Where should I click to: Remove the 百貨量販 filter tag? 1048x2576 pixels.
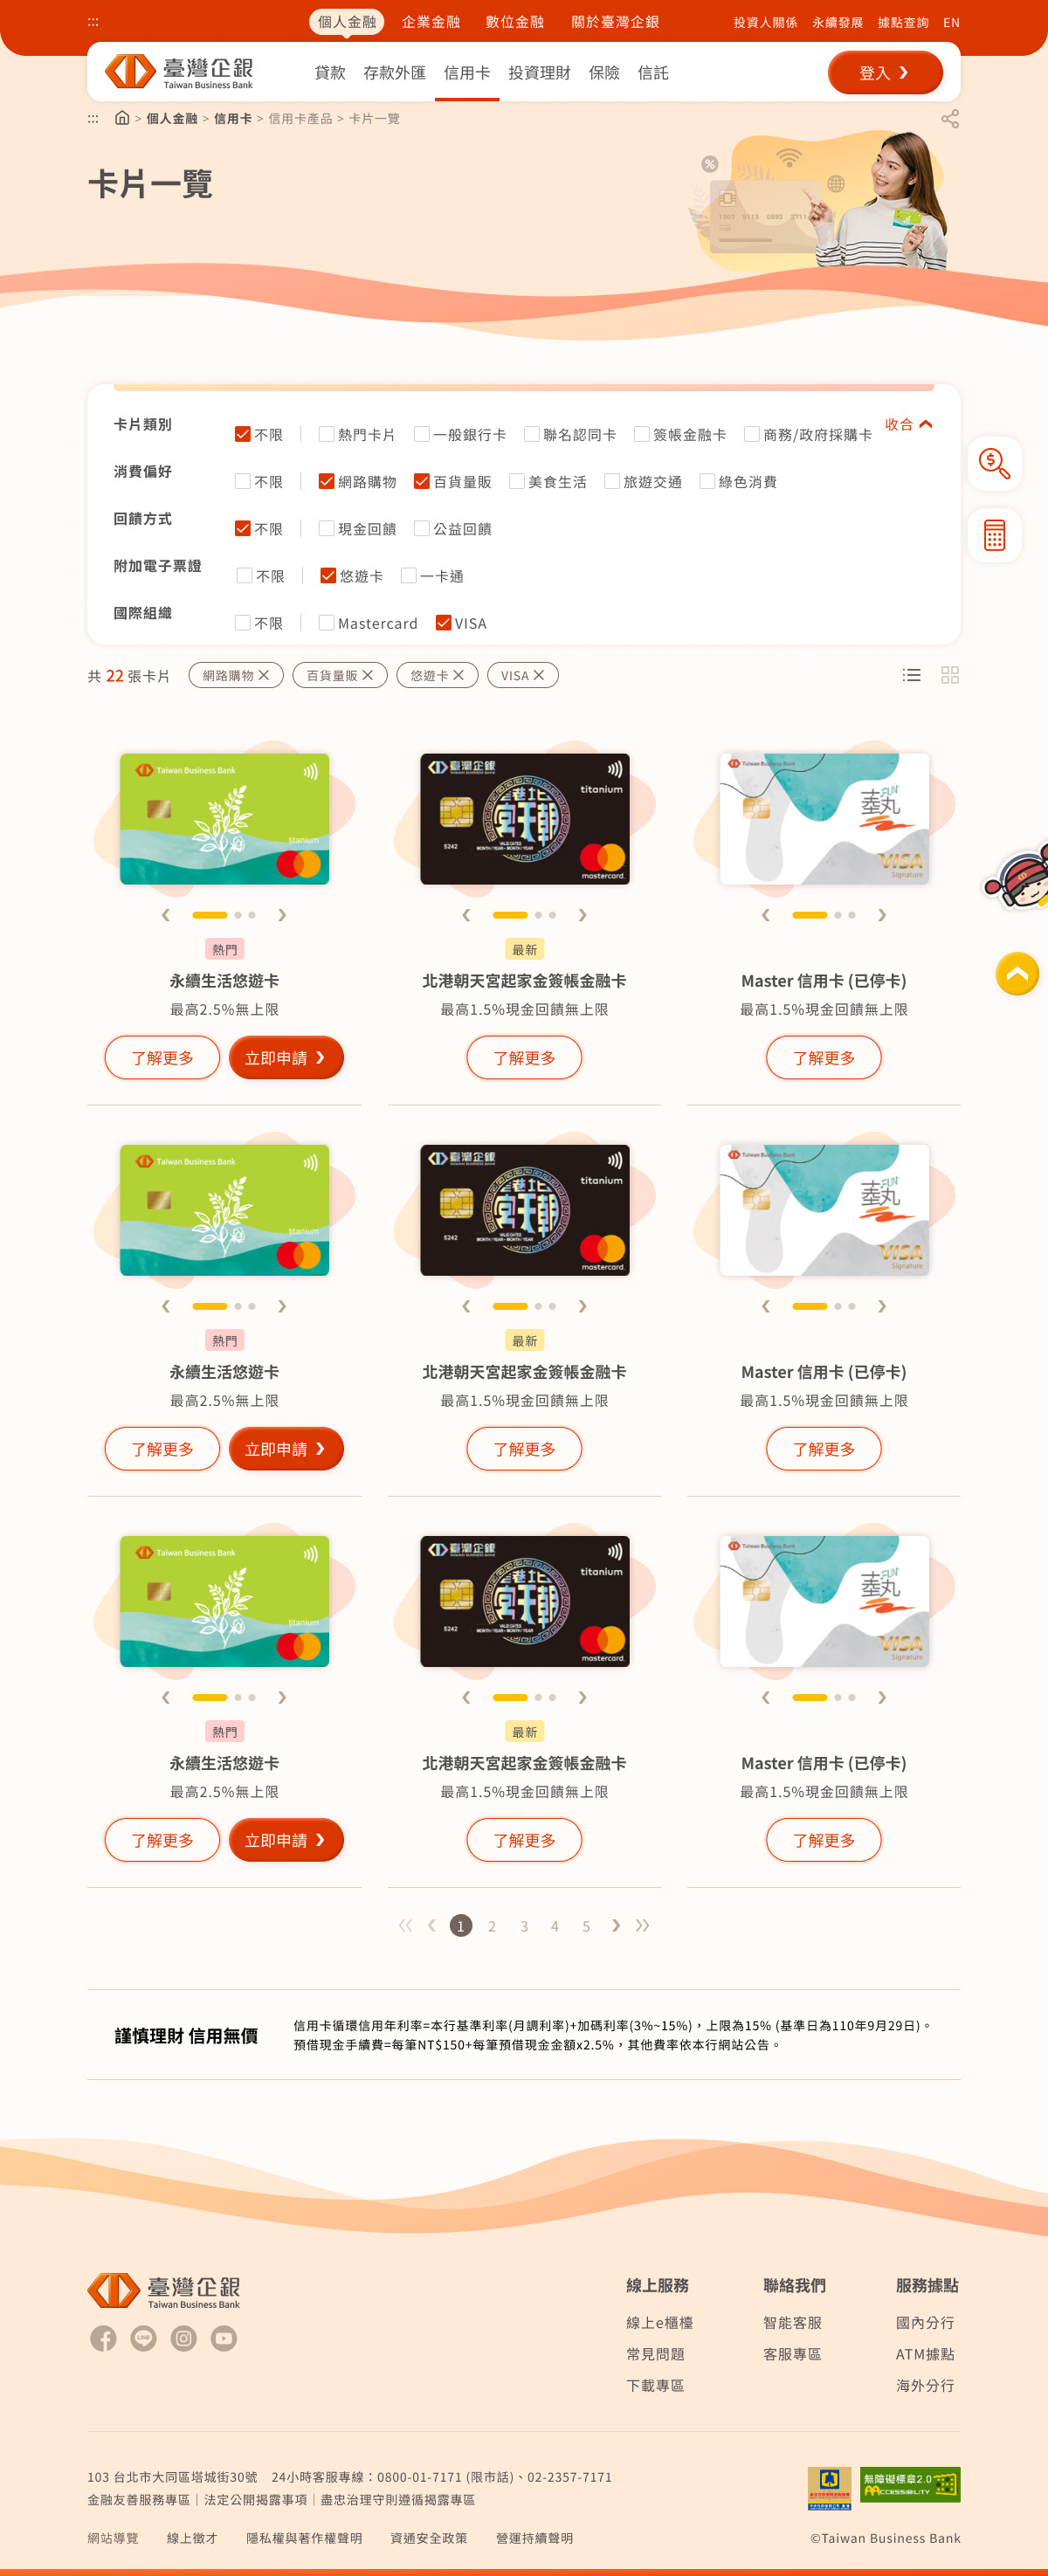pos(368,675)
